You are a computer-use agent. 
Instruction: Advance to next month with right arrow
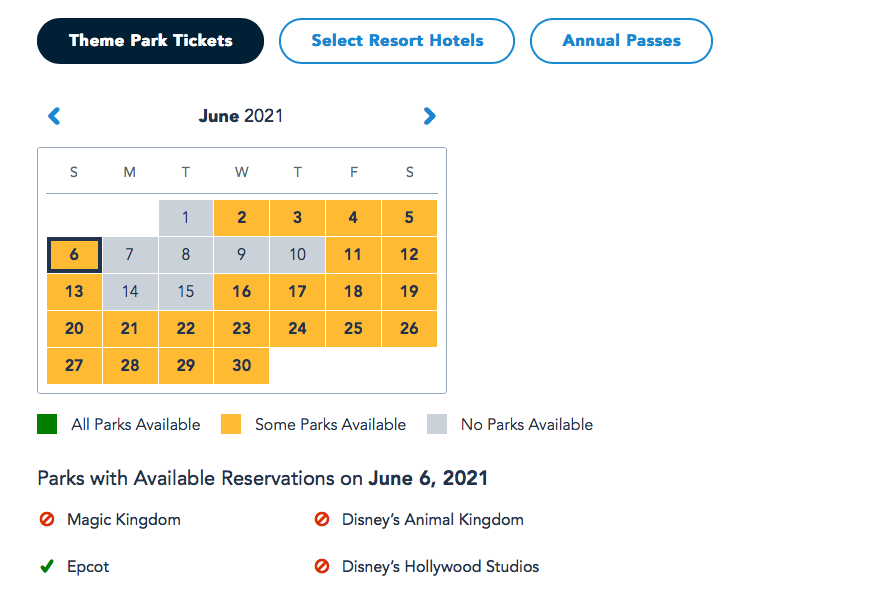[x=429, y=116]
